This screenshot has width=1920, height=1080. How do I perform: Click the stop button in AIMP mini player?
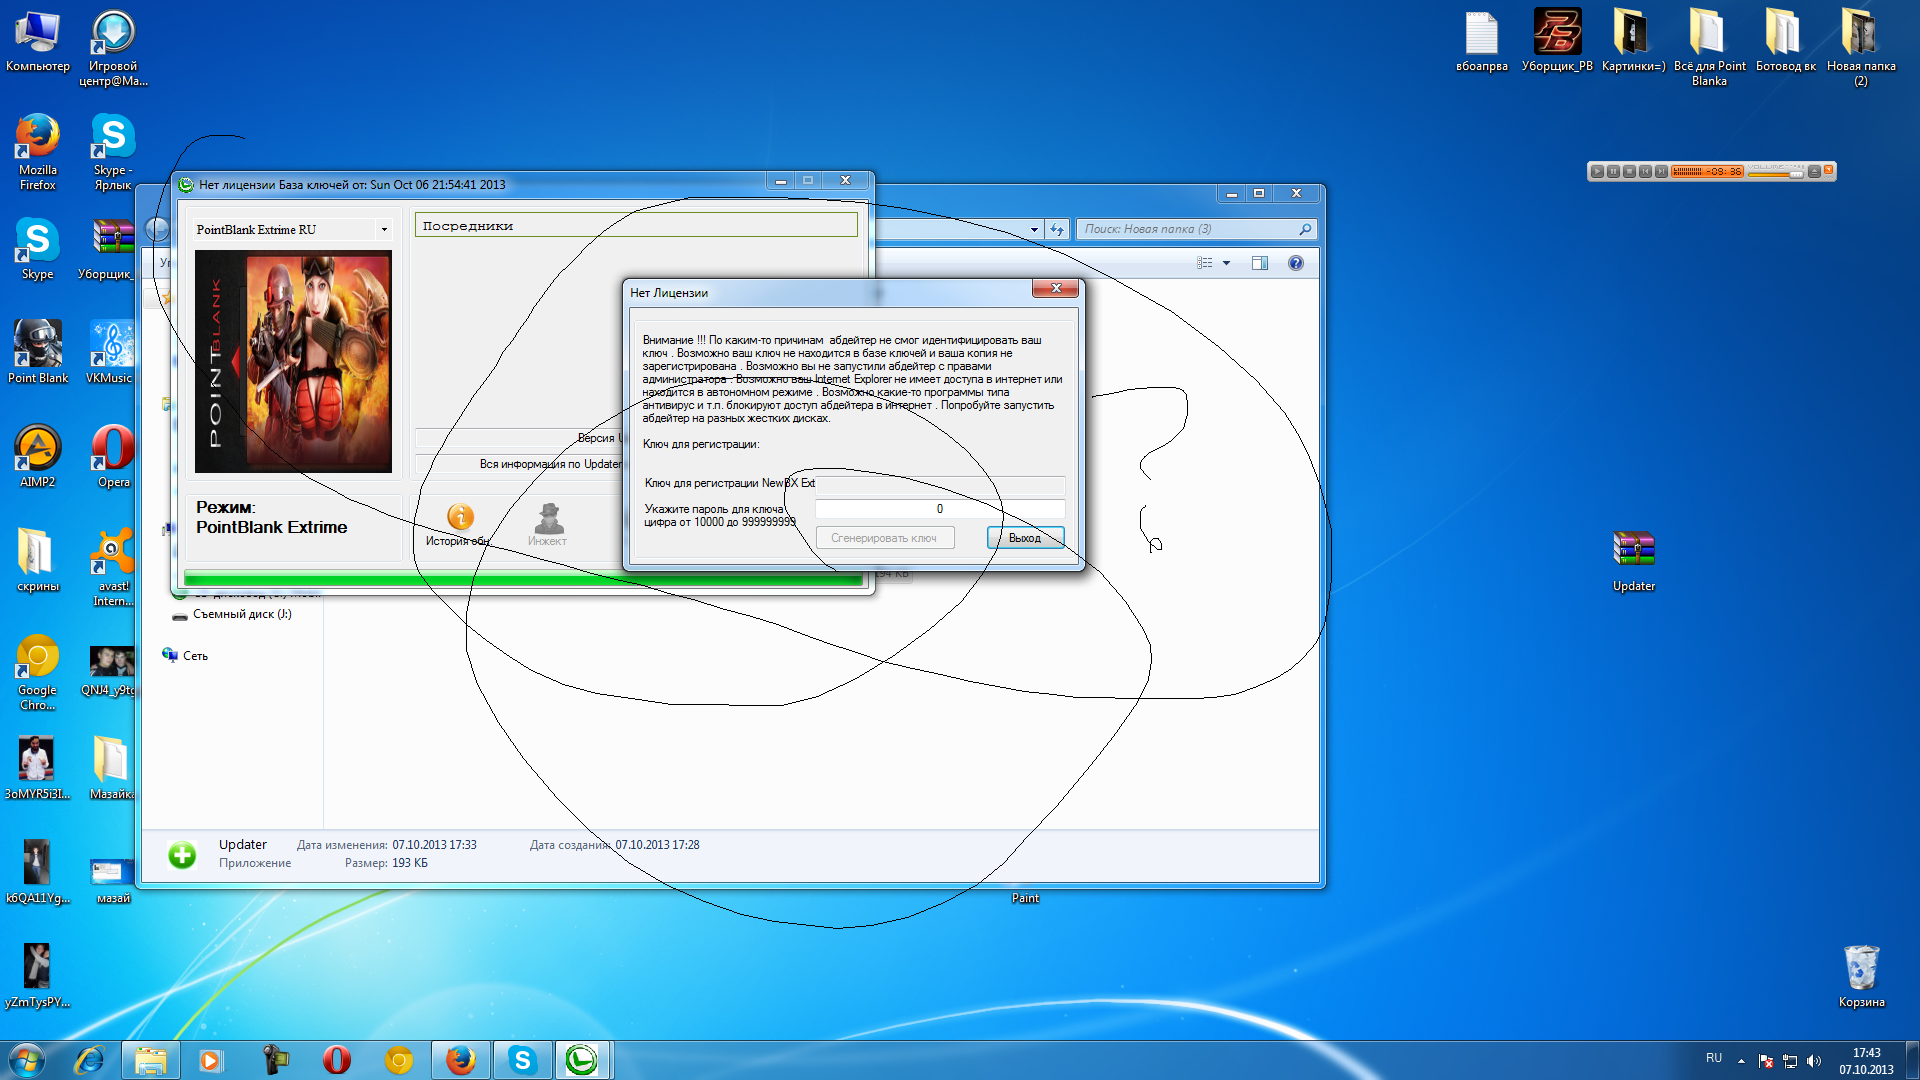coord(1629,172)
